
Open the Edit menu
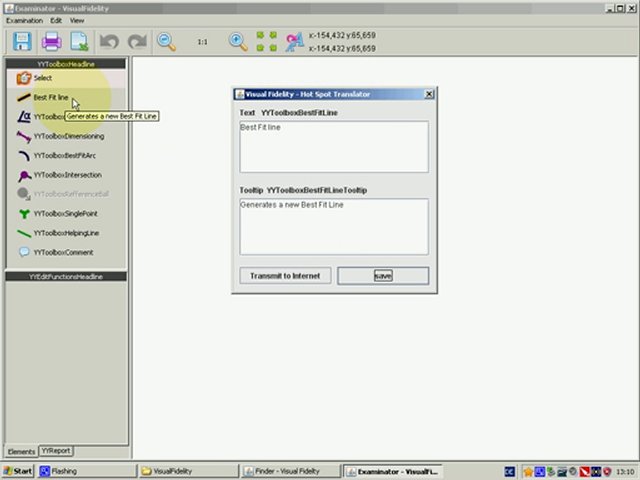(56, 20)
